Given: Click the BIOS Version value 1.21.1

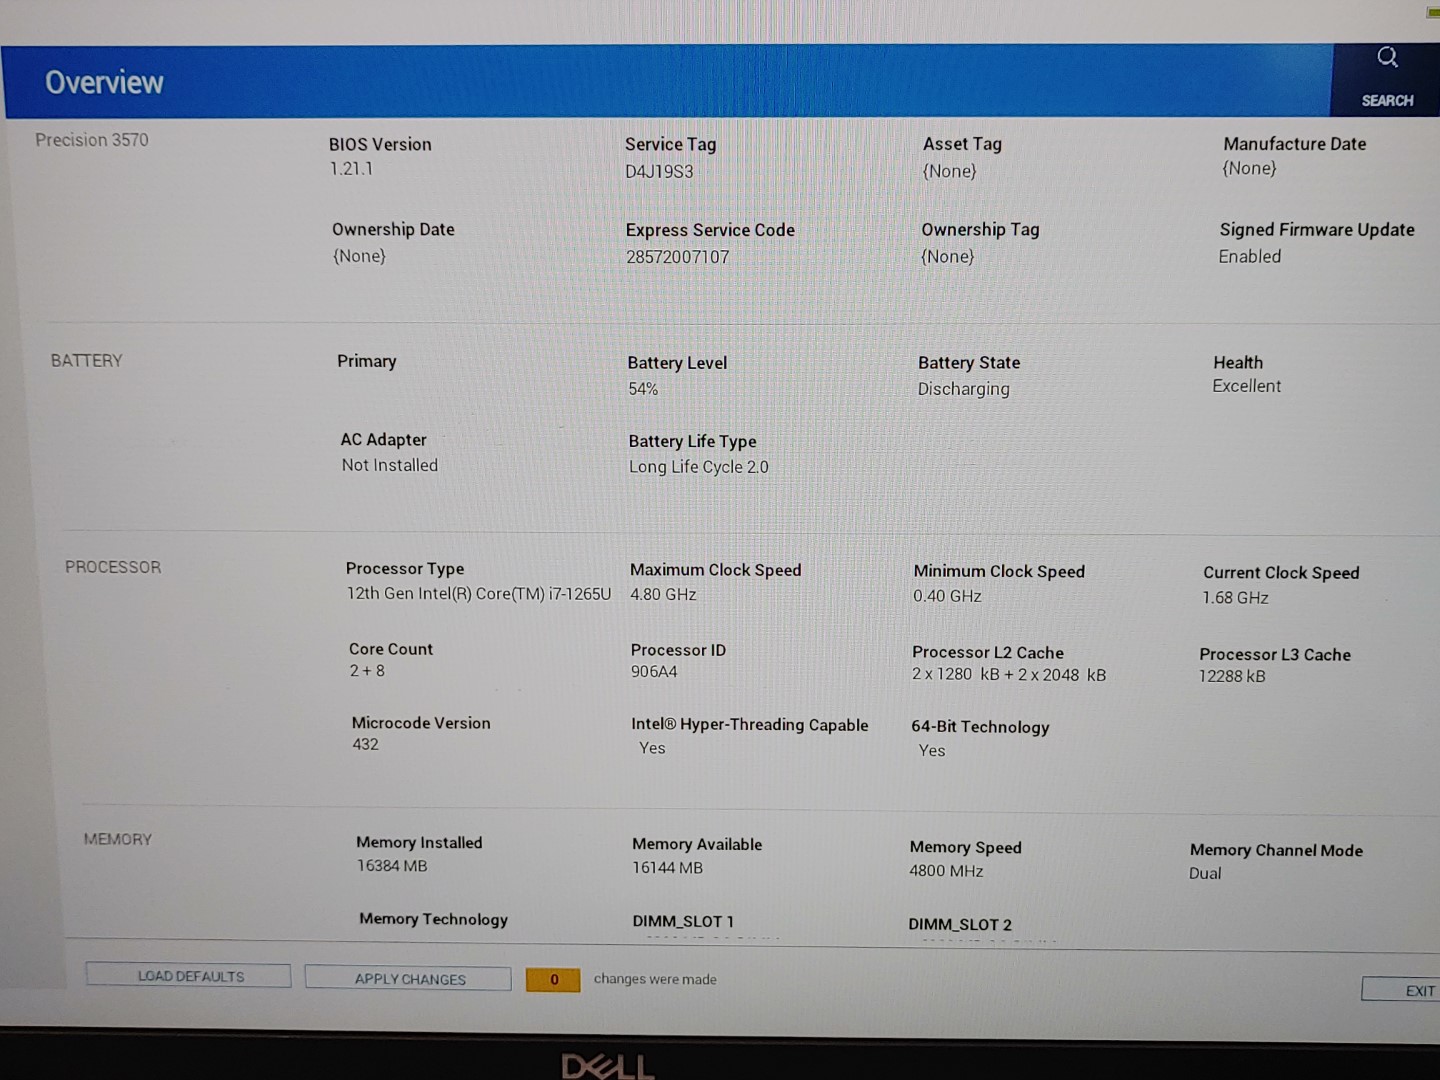Looking at the screenshot, I should [x=351, y=169].
